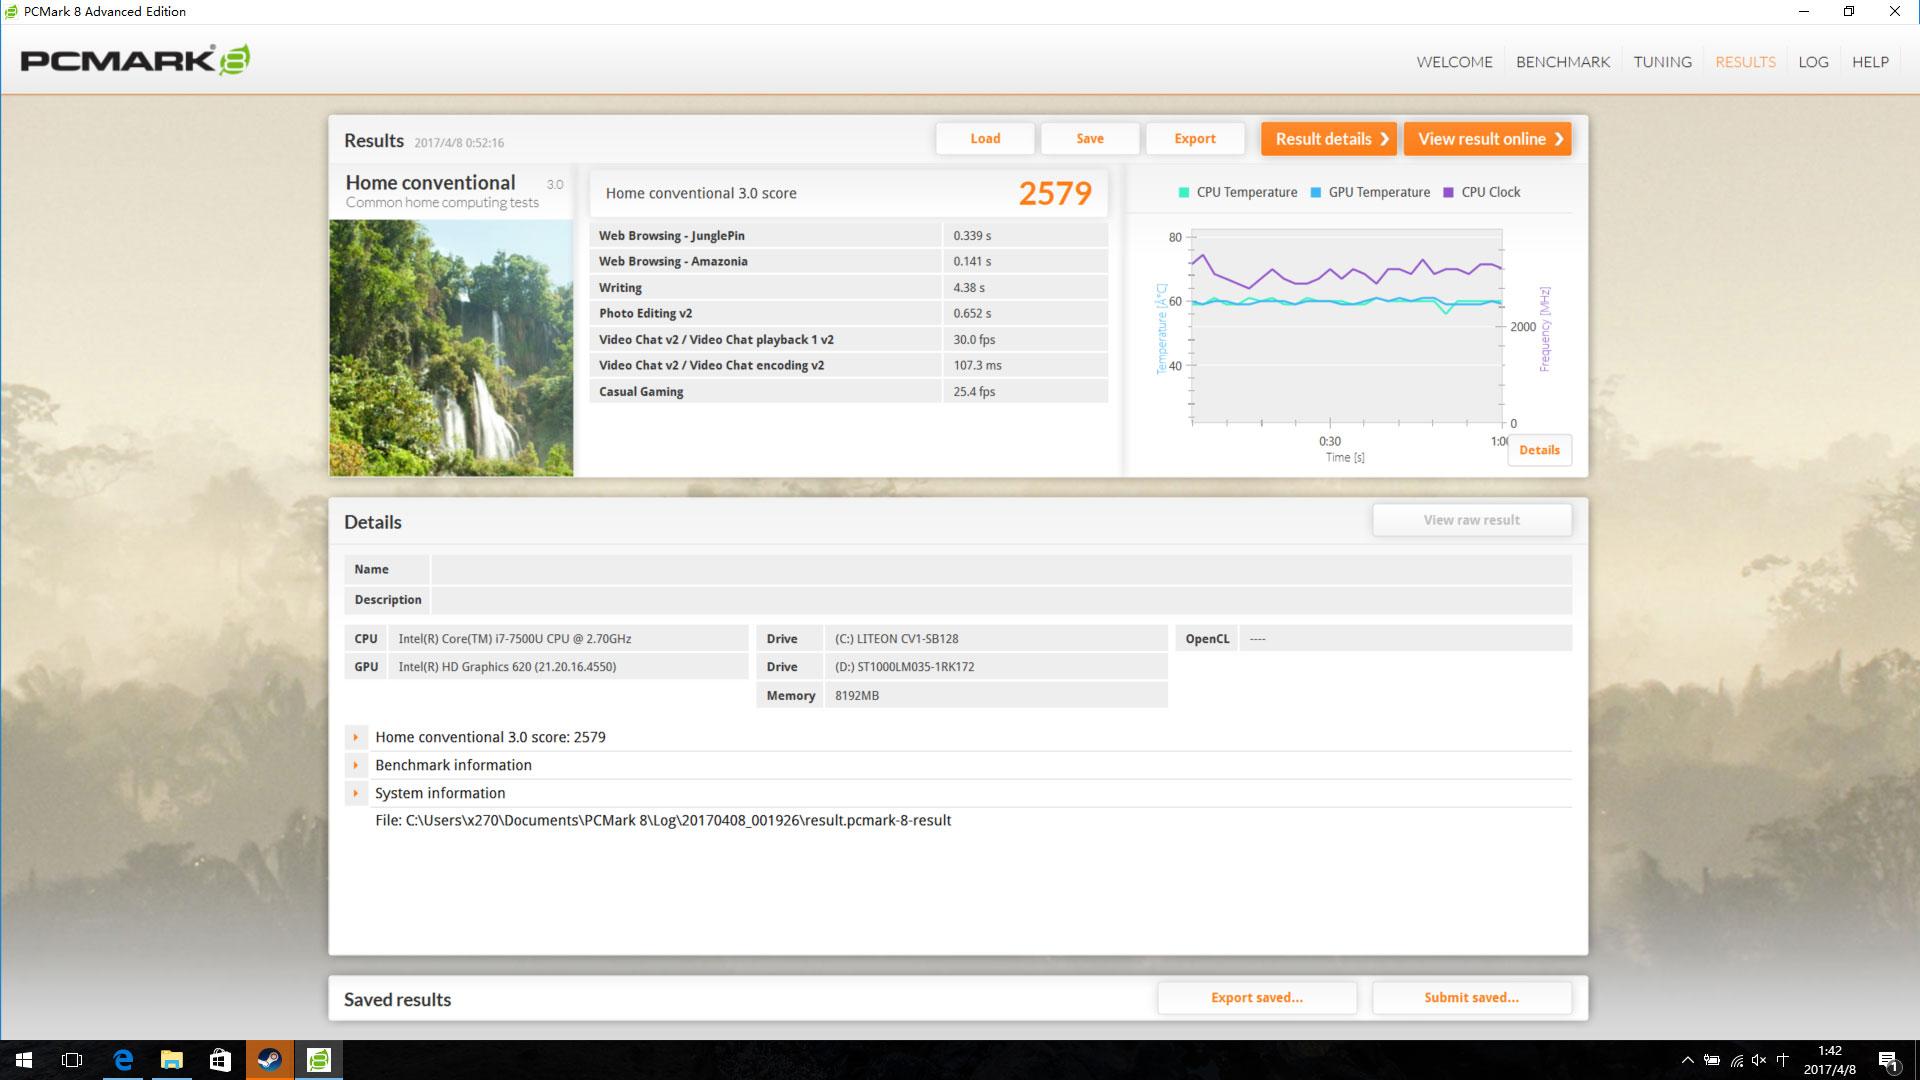The width and height of the screenshot is (1920, 1080).
Task: Open File Explorer taskbar icon
Action: (172, 1060)
